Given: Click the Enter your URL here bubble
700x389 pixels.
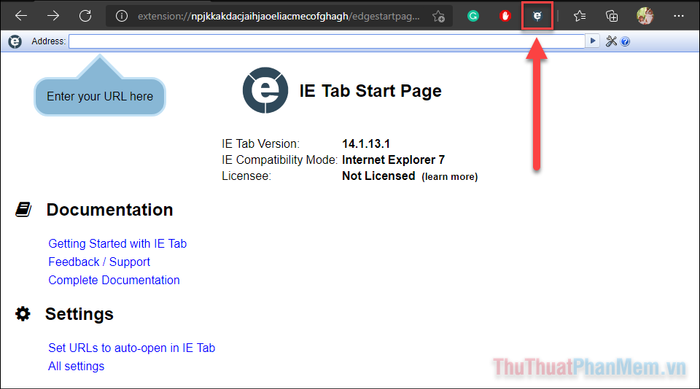Looking at the screenshot, I should pos(100,96).
